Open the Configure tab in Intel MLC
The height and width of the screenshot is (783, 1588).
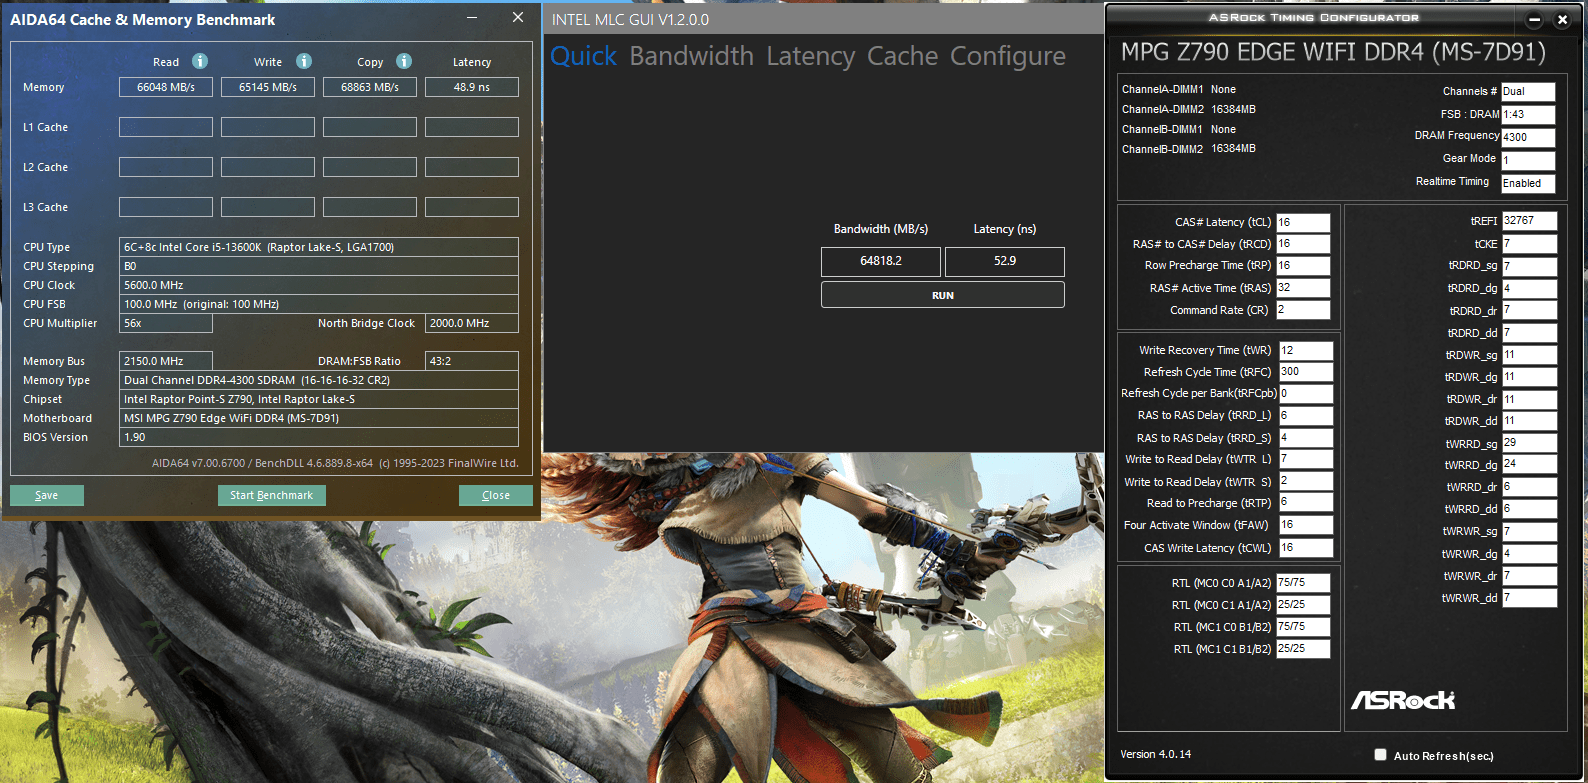coord(1008,56)
